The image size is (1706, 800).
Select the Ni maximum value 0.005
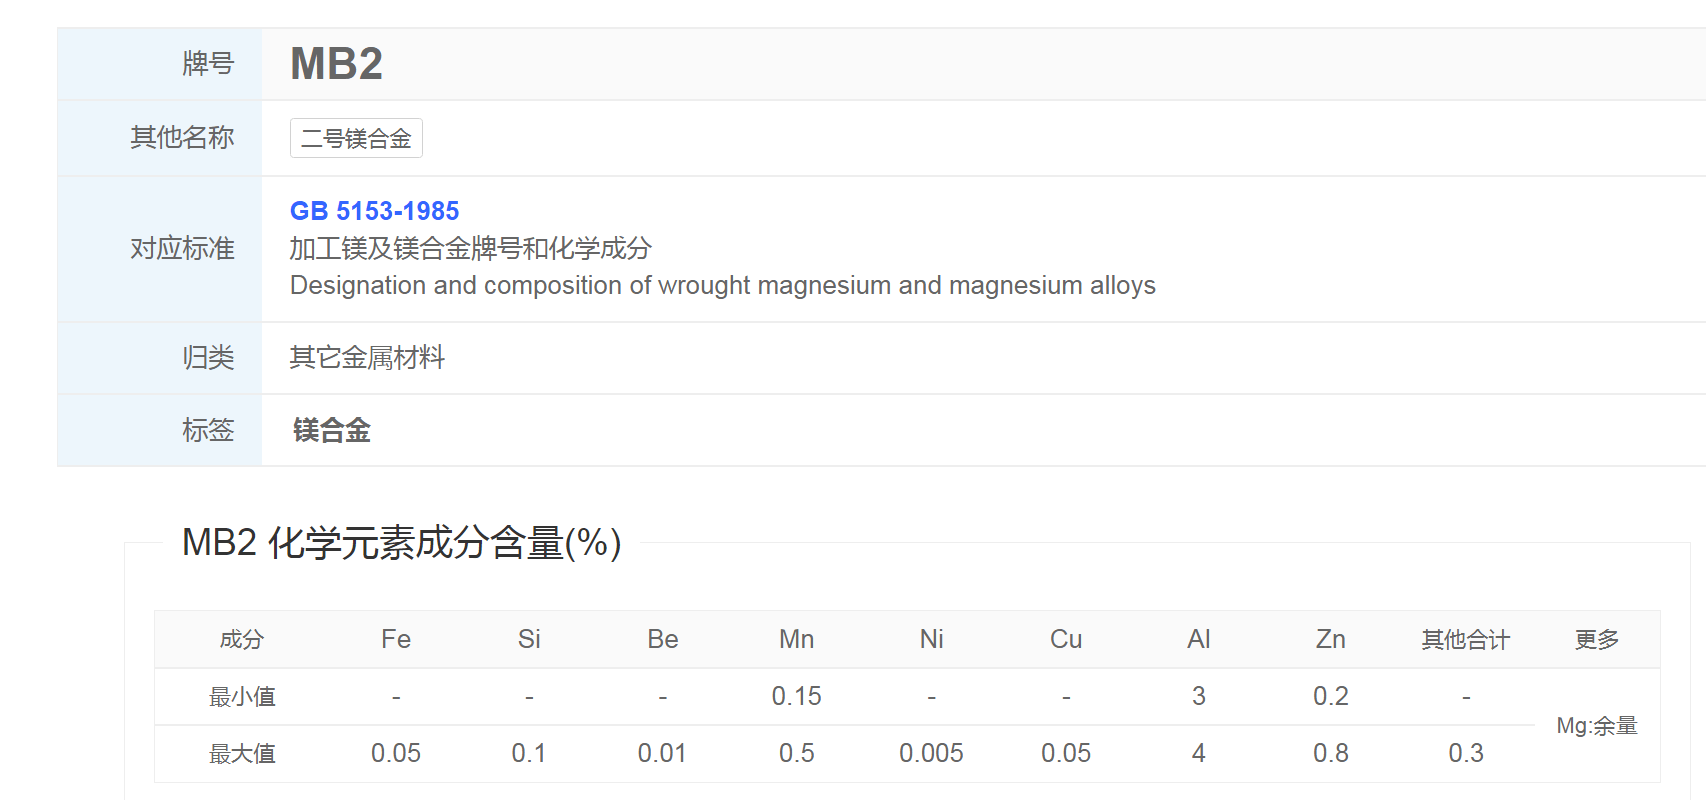[x=931, y=754]
